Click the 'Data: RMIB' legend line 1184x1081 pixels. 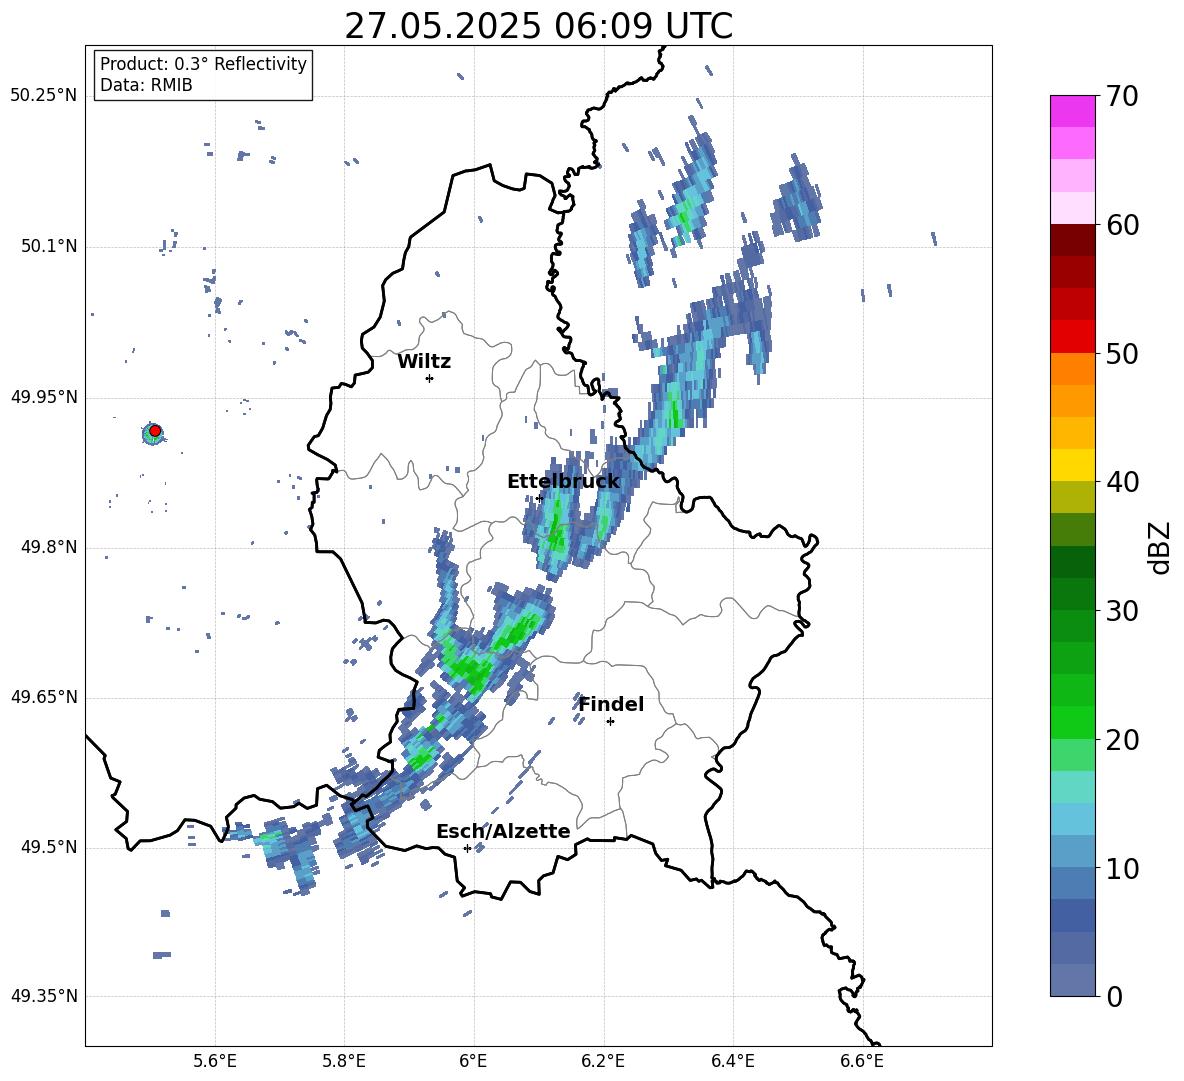tap(146, 85)
